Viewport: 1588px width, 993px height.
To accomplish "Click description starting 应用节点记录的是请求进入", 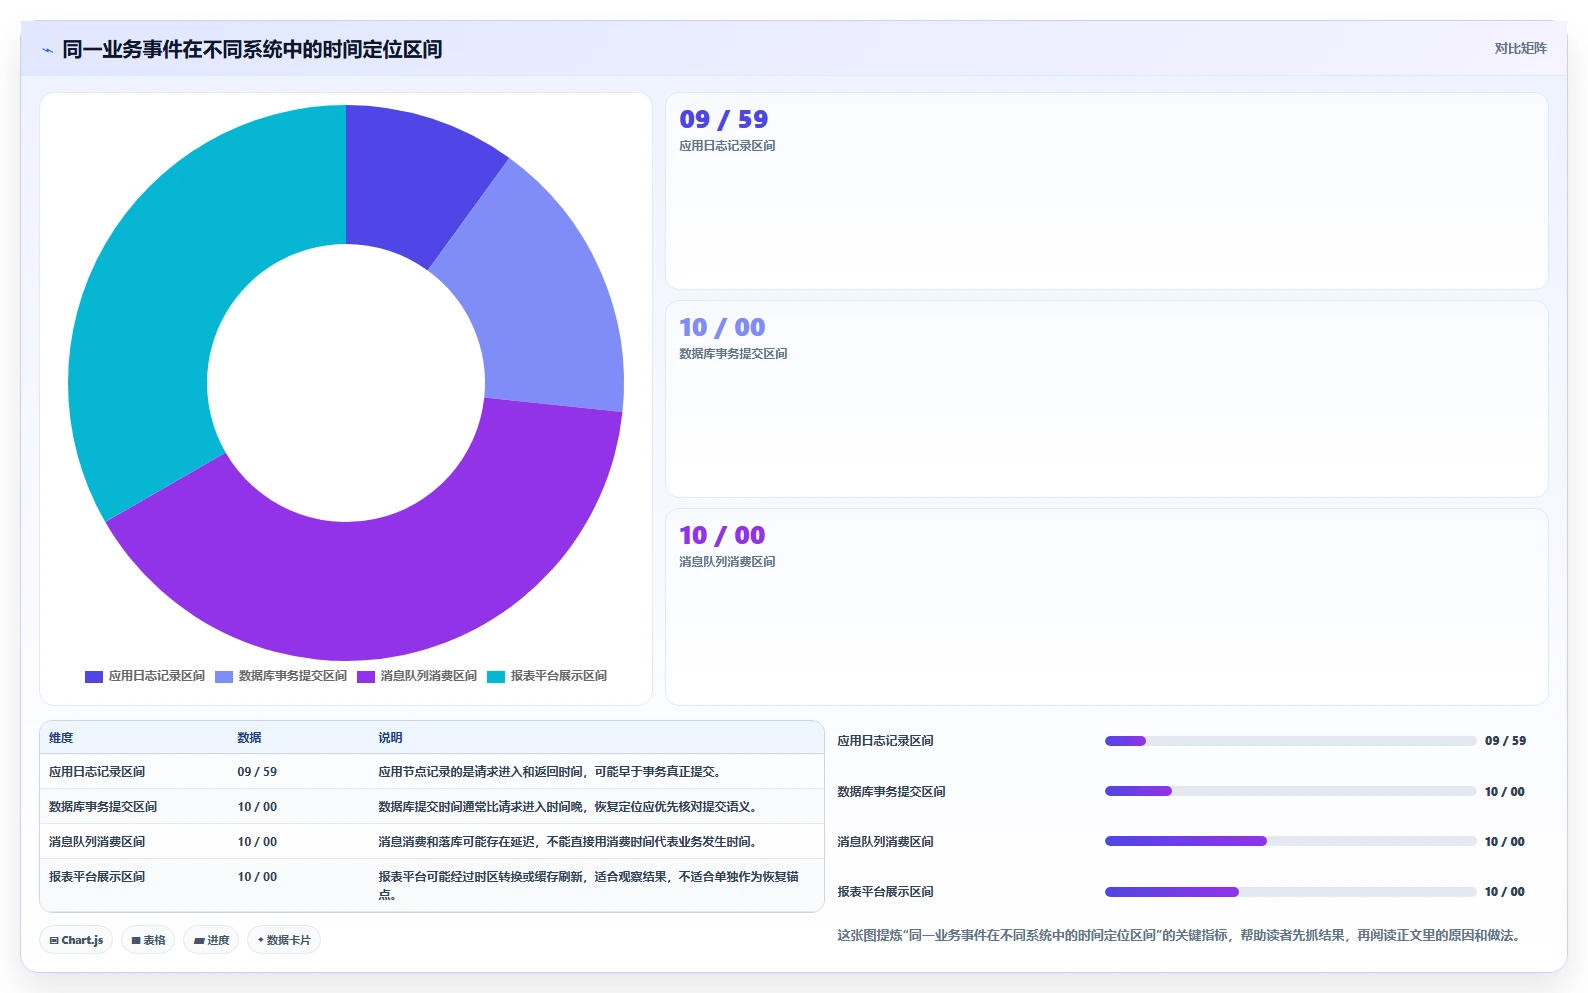I will (550, 772).
